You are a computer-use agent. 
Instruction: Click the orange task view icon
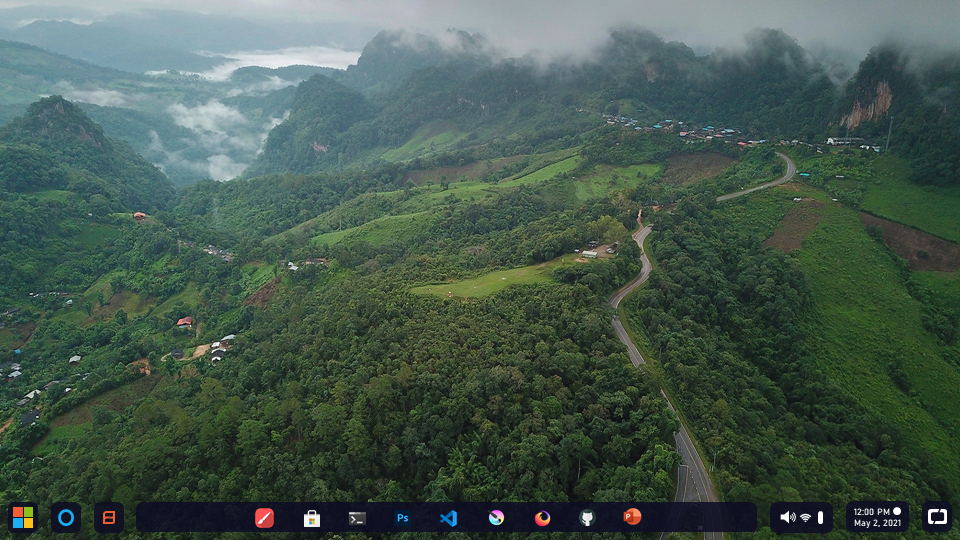click(x=109, y=517)
